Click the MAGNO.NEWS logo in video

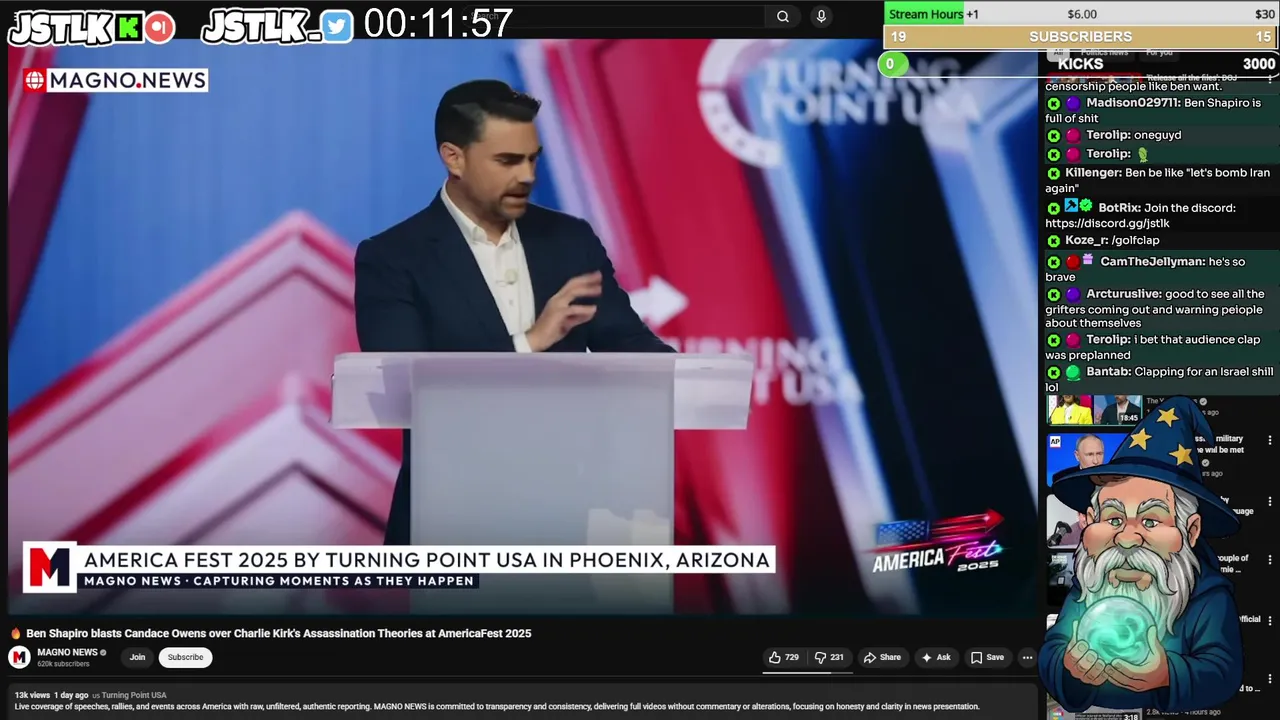click(x=116, y=81)
